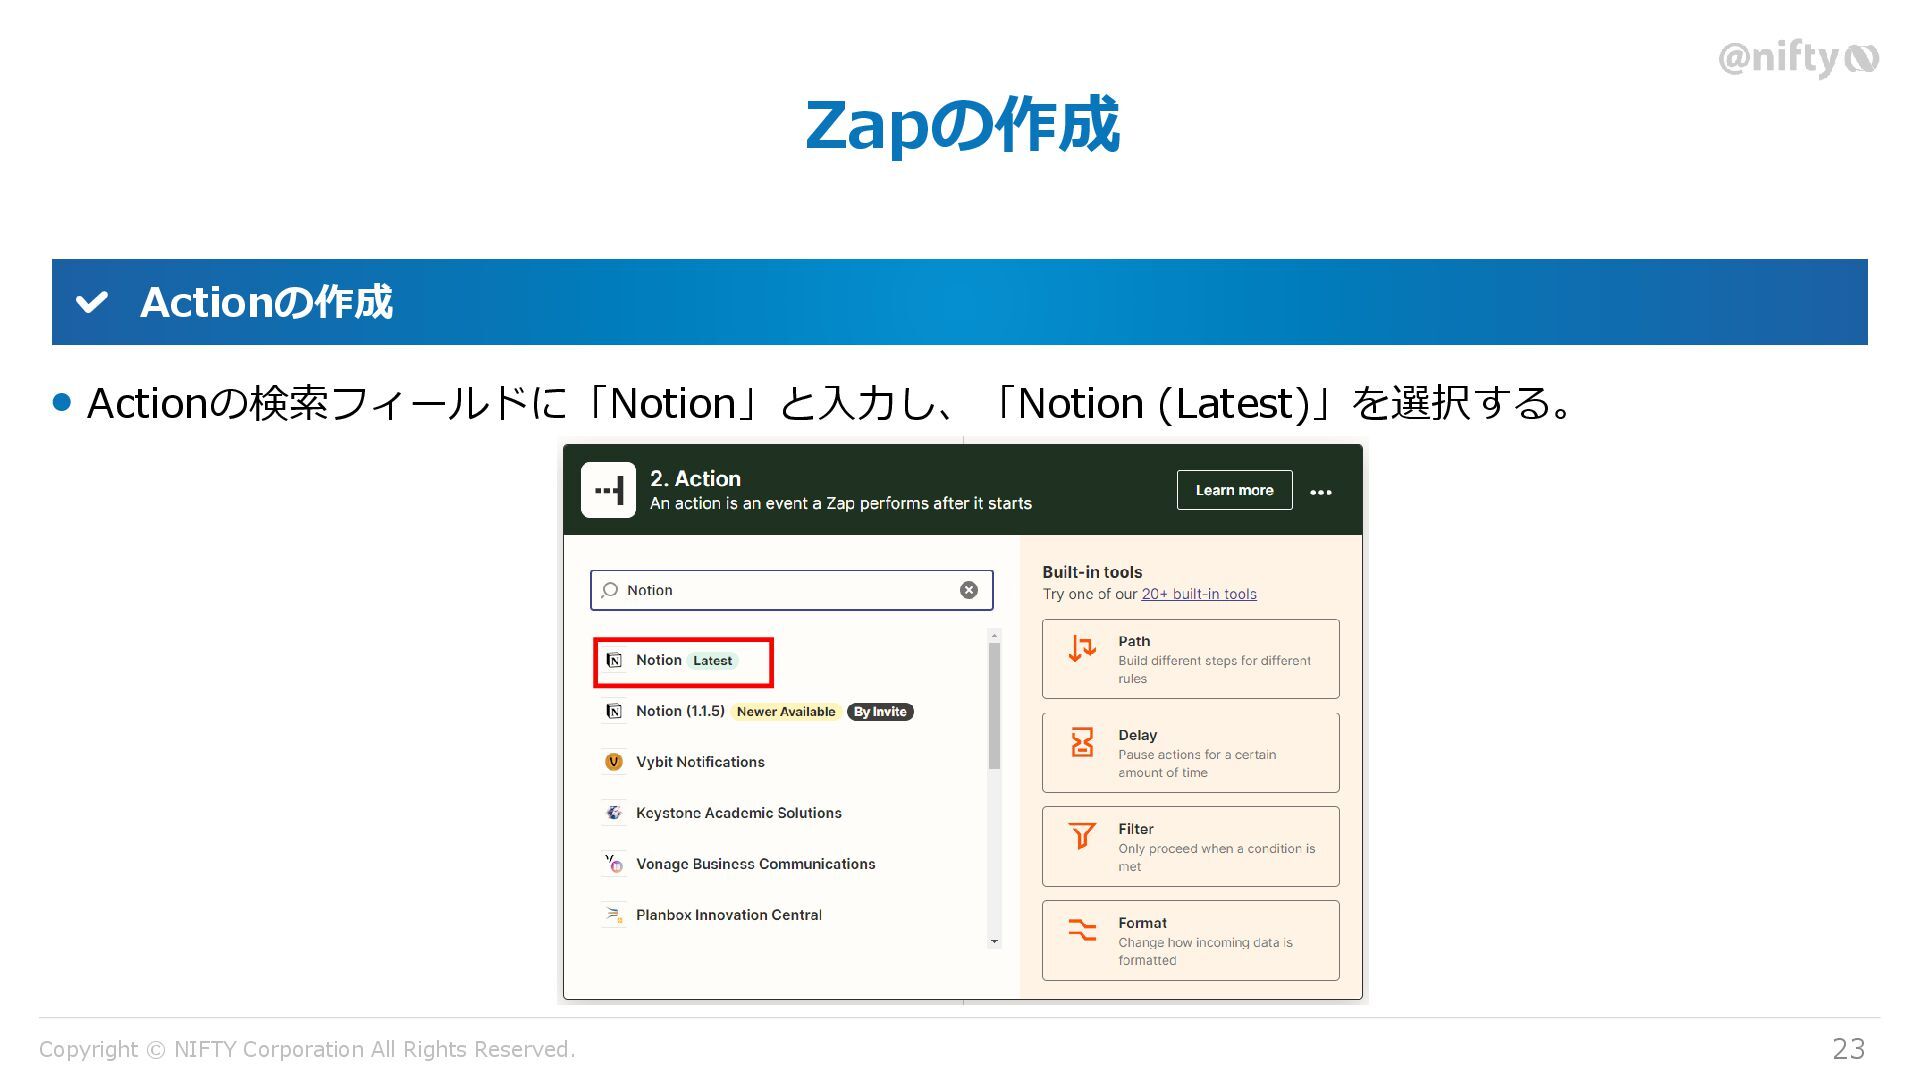Viewport: 1920px width, 1080px height.
Task: Click the Action step placeholder icon
Action: (608, 490)
